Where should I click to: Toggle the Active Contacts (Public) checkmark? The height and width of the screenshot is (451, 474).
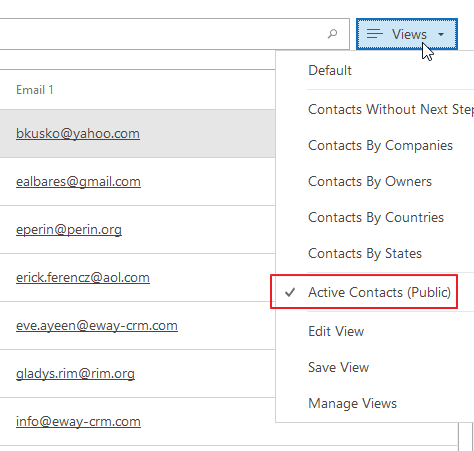pos(290,292)
